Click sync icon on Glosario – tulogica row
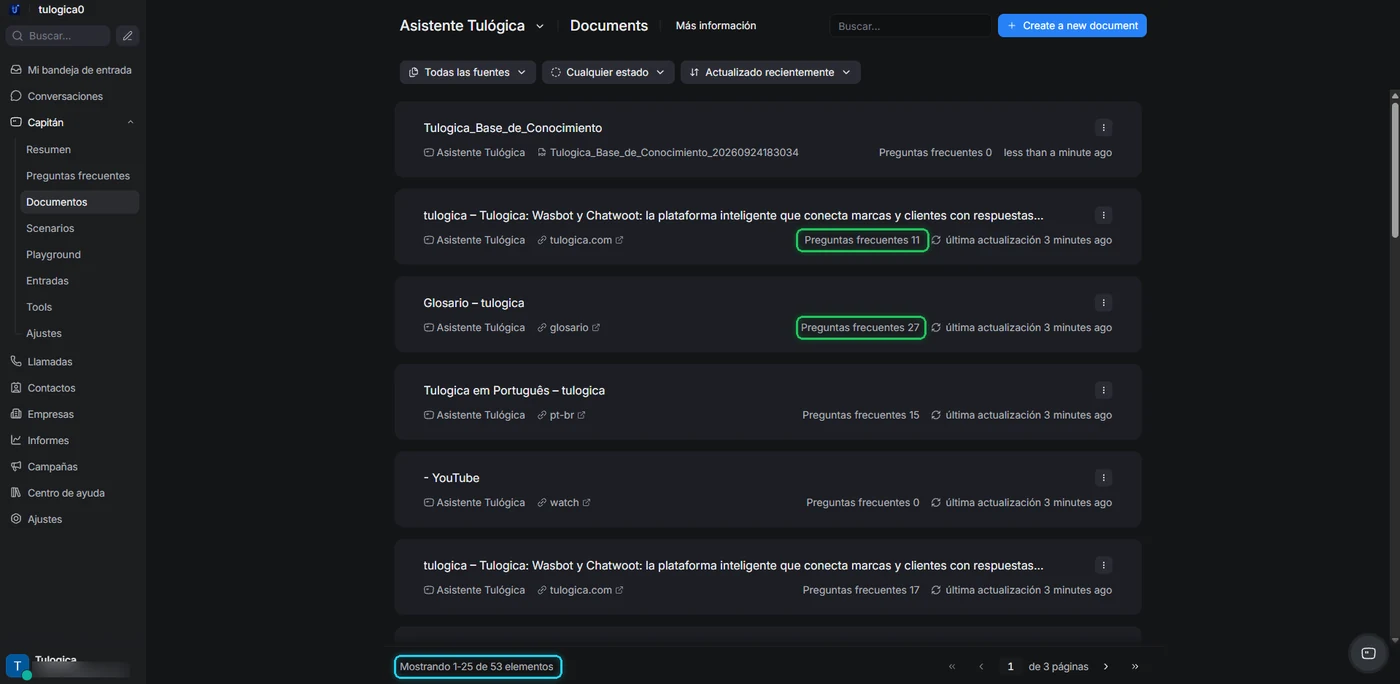The image size is (1400, 684). 936,327
